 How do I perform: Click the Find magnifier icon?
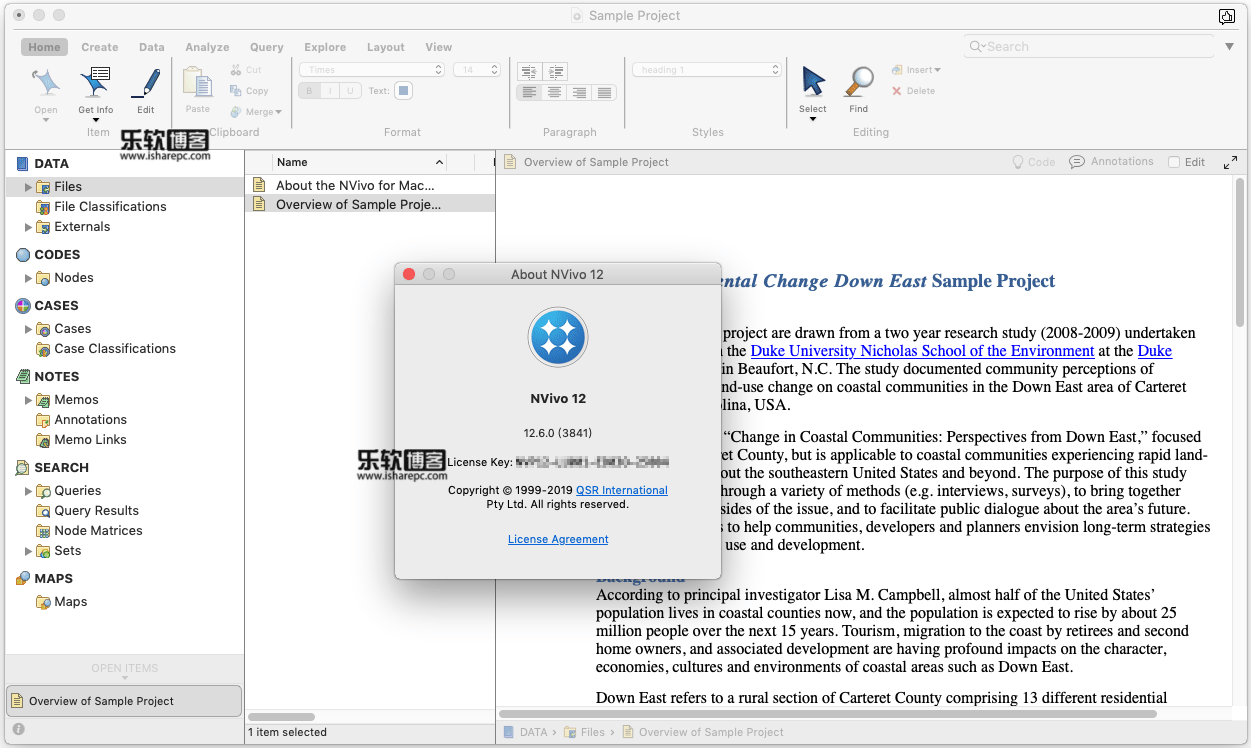point(859,82)
